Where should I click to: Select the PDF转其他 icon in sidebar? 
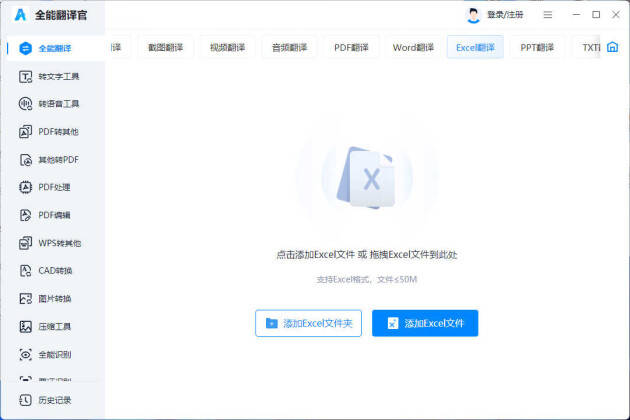(x=26, y=132)
